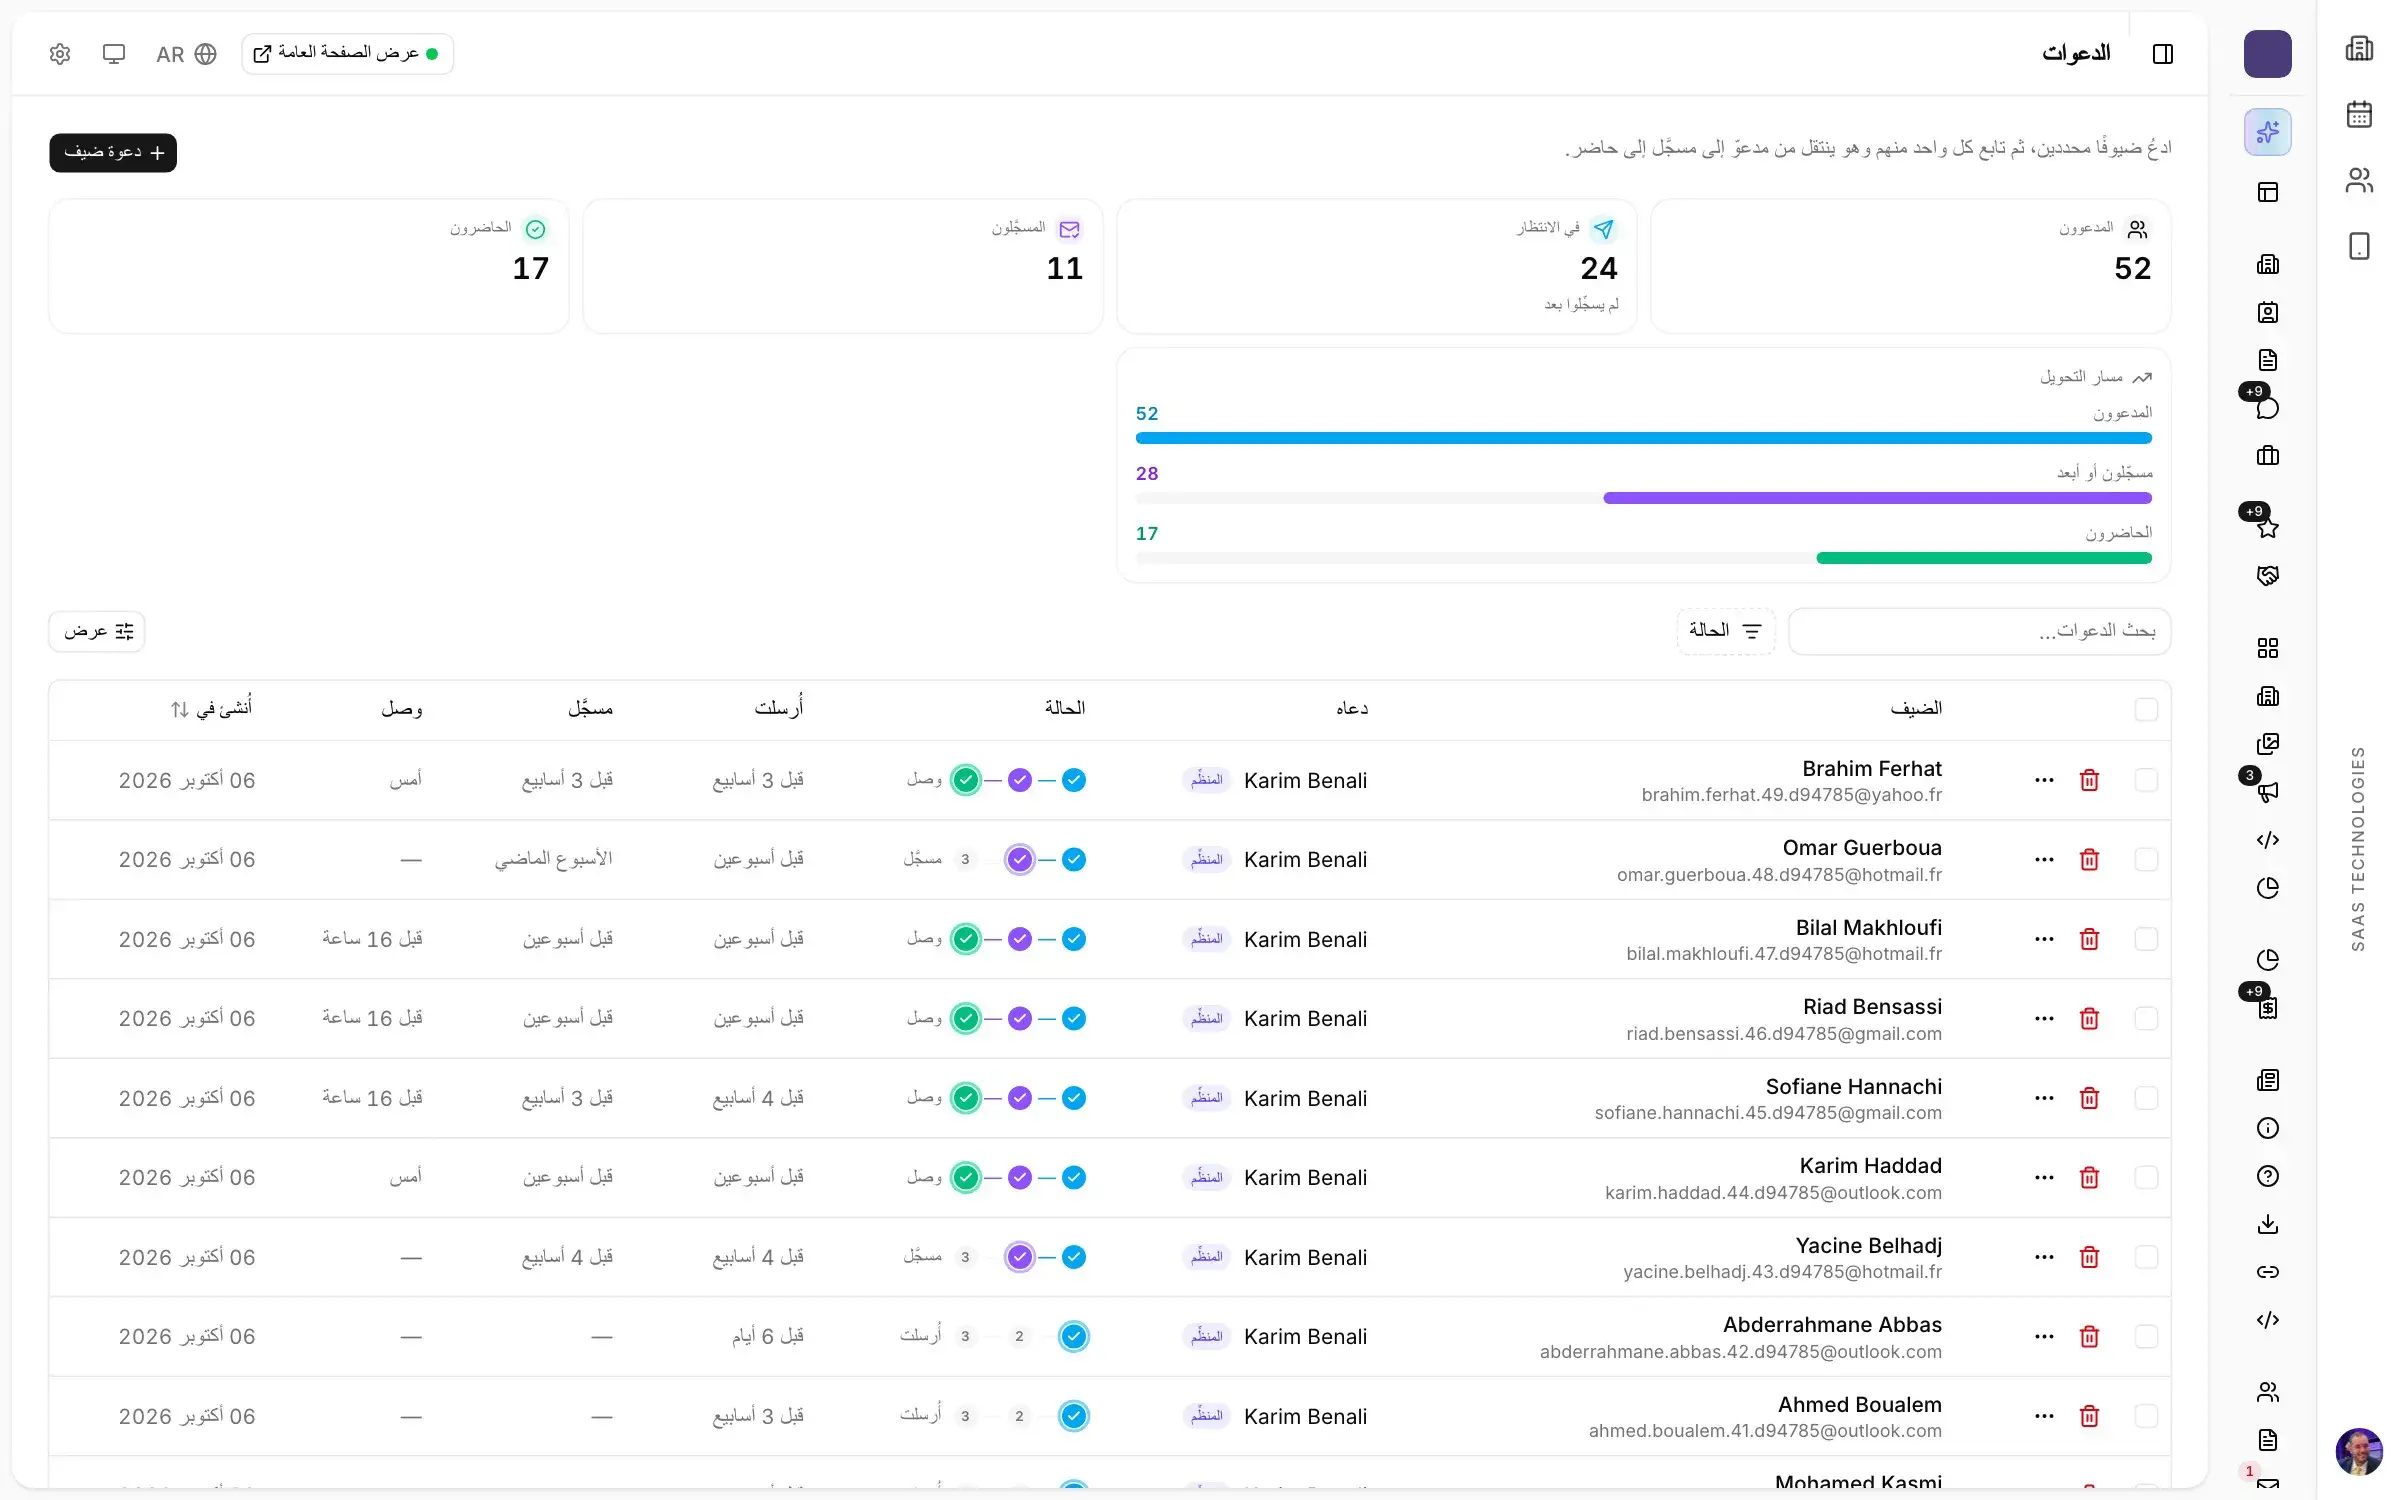Open the handshake icon in sidebar
2400x1500 pixels.
pyautogui.click(x=2267, y=576)
